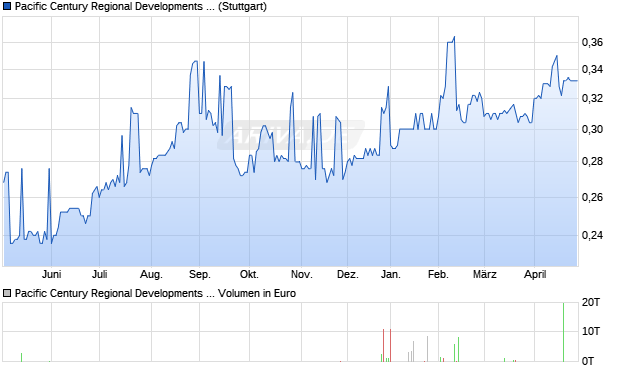Click the 'Juni' month label
This screenshot has height=371, width=620.
(x=51, y=274)
